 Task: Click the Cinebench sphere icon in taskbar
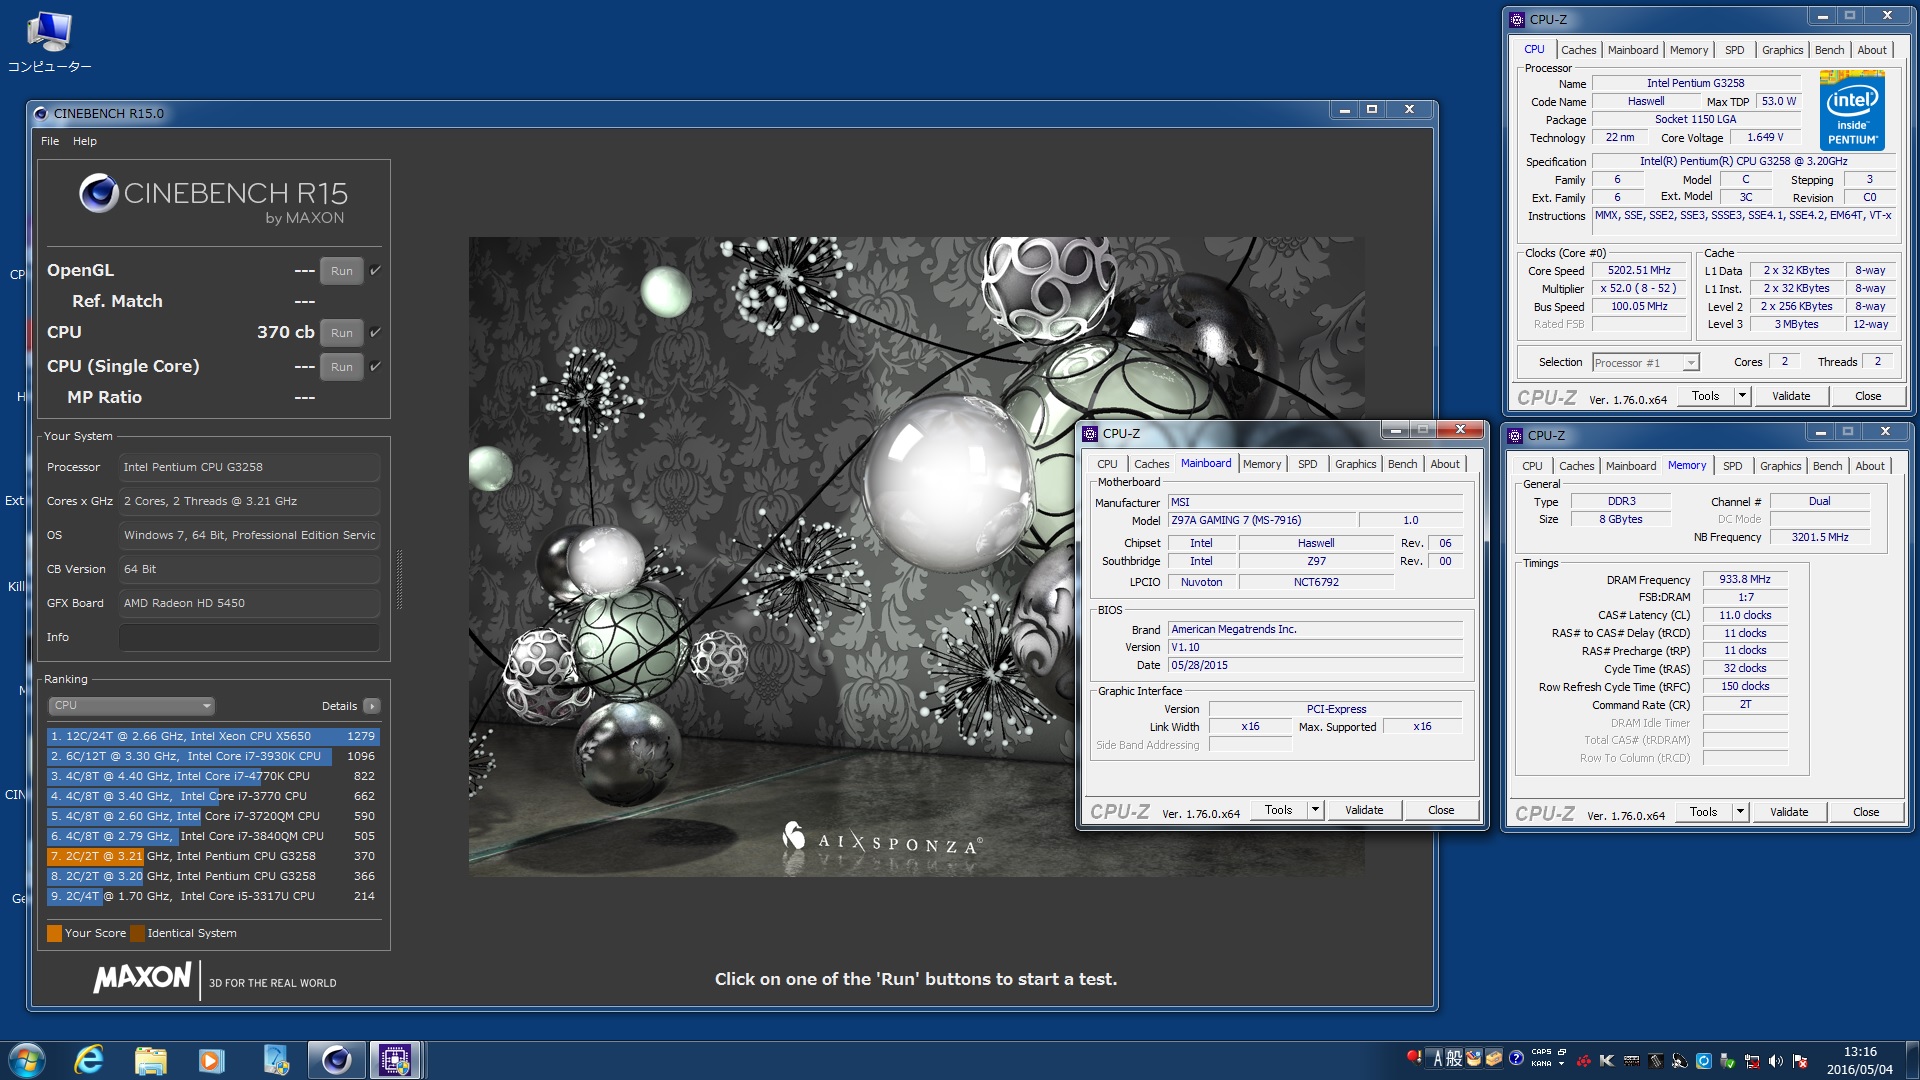tap(336, 1060)
